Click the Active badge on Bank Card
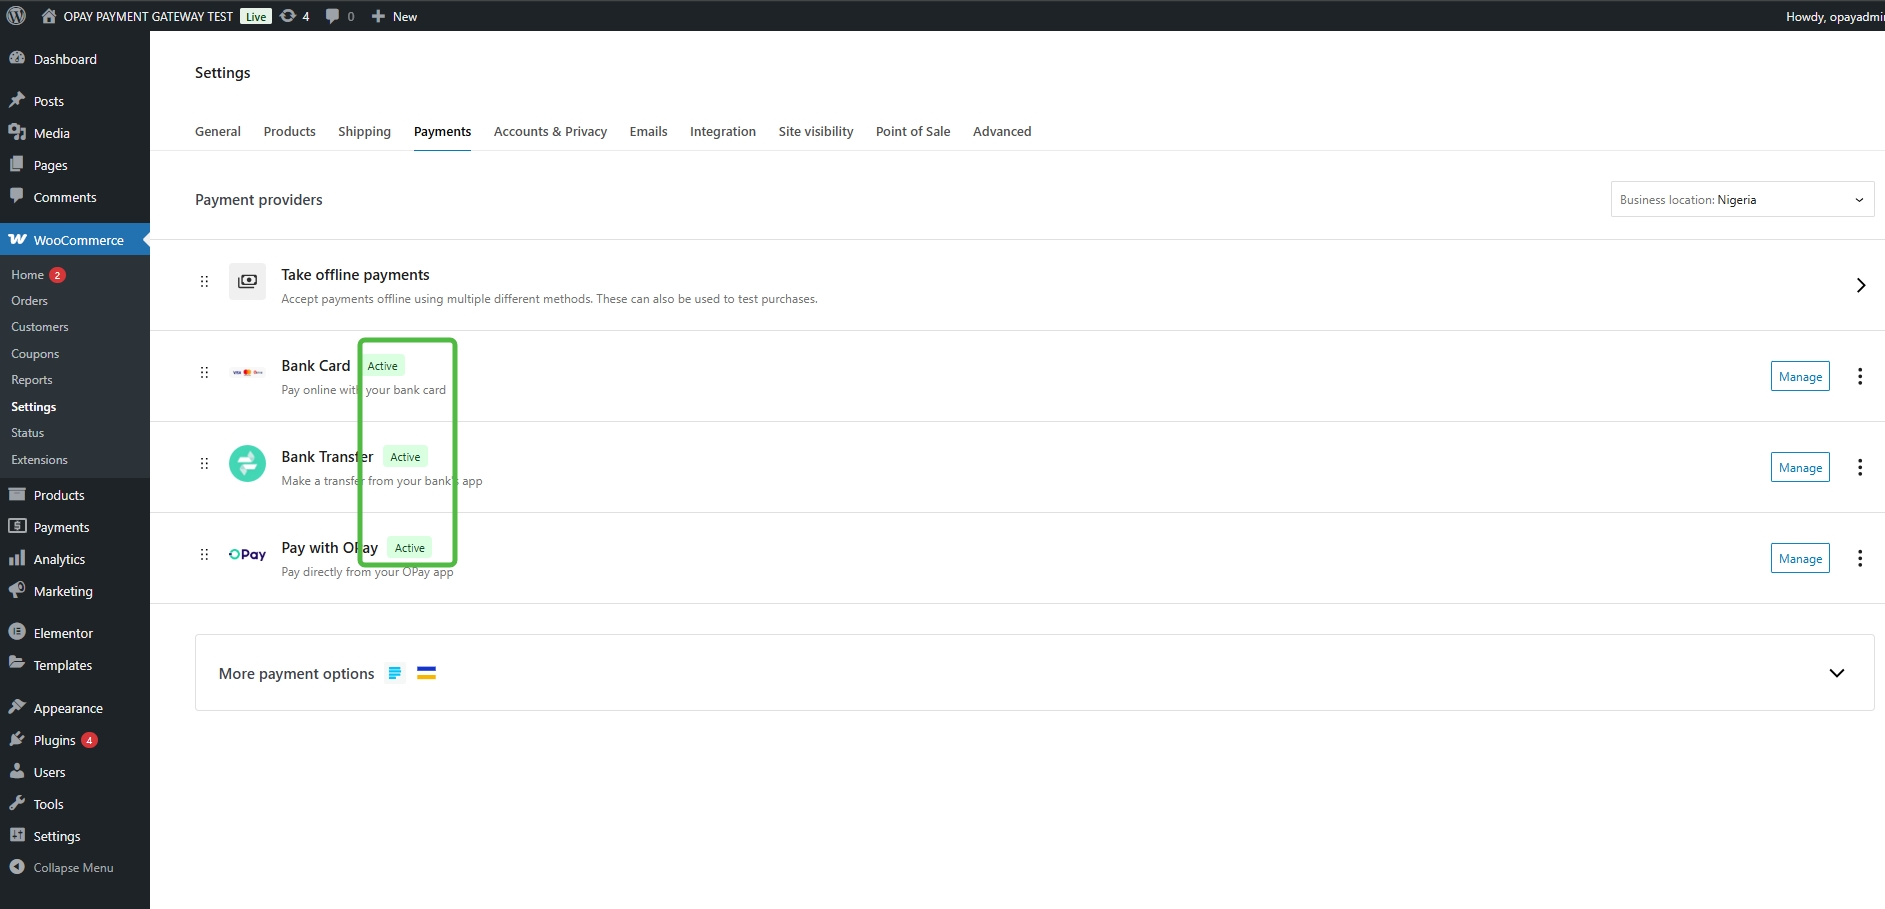Screen dimensions: 1885x909 pyautogui.click(x=382, y=366)
